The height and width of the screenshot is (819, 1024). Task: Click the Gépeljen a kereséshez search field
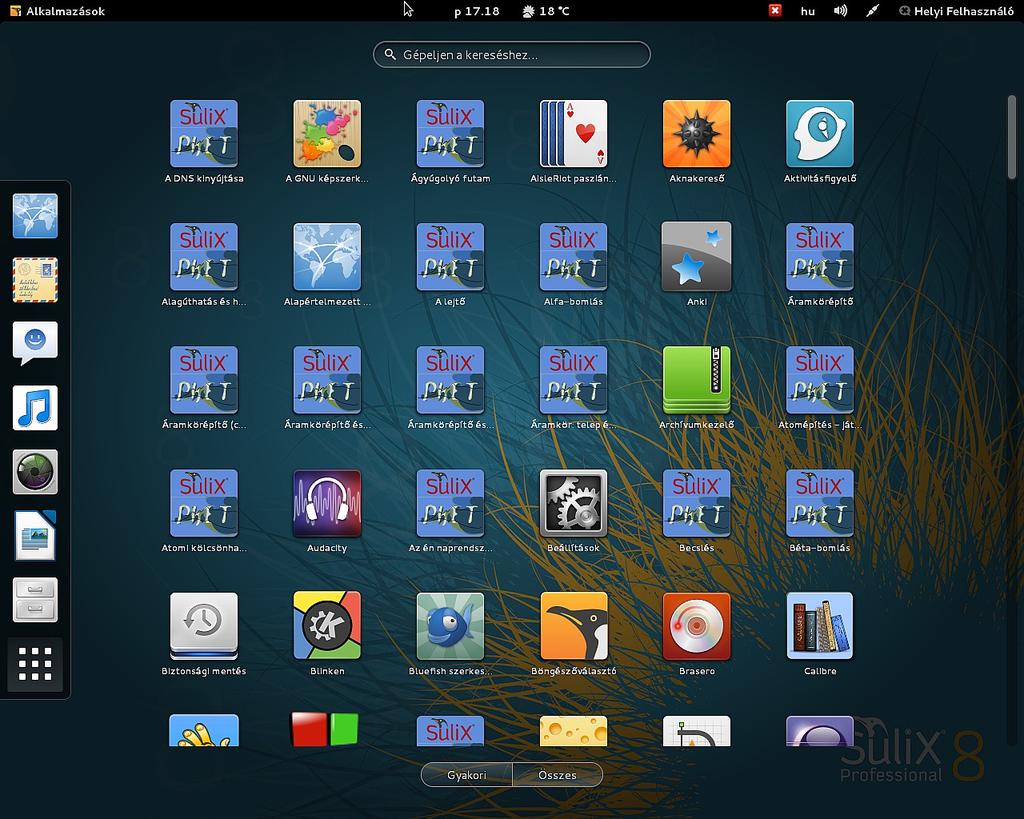(x=512, y=55)
